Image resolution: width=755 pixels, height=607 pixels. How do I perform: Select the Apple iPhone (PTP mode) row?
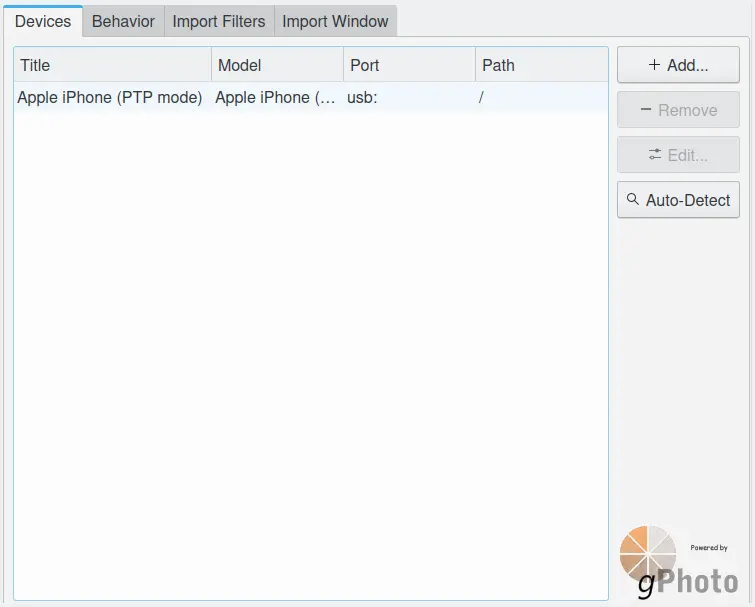(x=110, y=98)
